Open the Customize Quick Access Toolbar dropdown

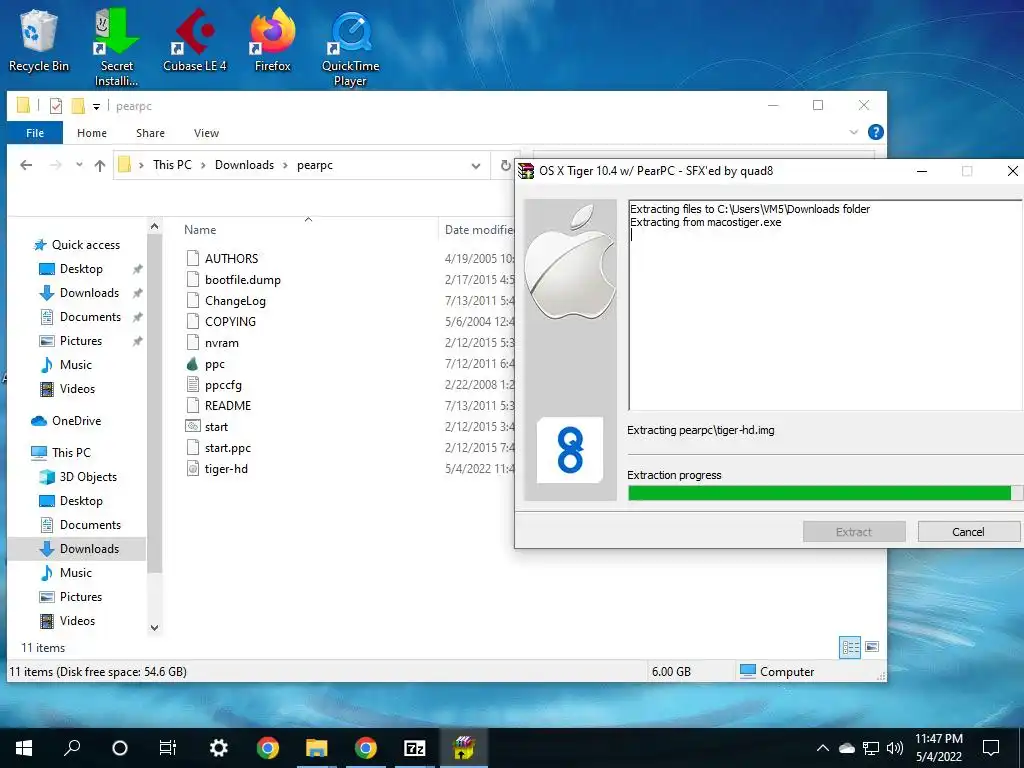click(x=96, y=106)
